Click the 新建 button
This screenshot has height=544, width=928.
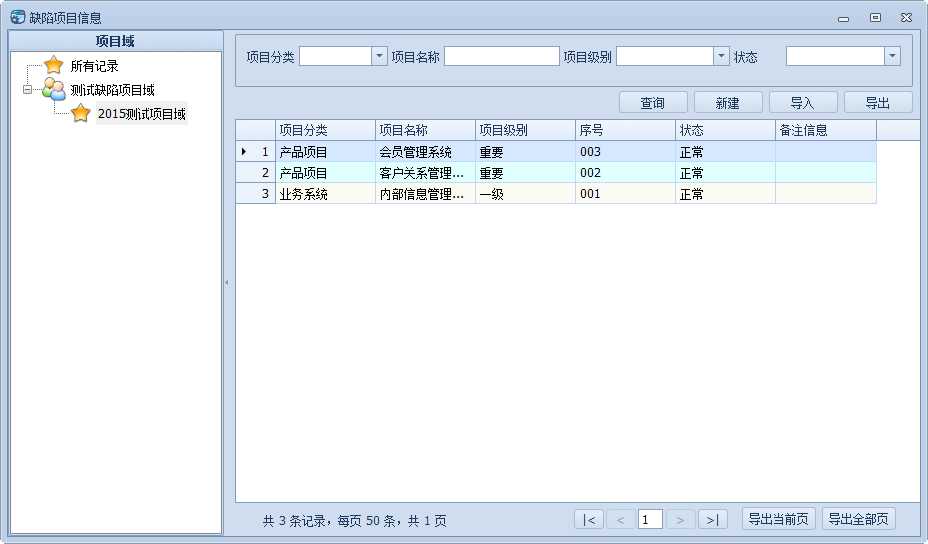coord(728,103)
